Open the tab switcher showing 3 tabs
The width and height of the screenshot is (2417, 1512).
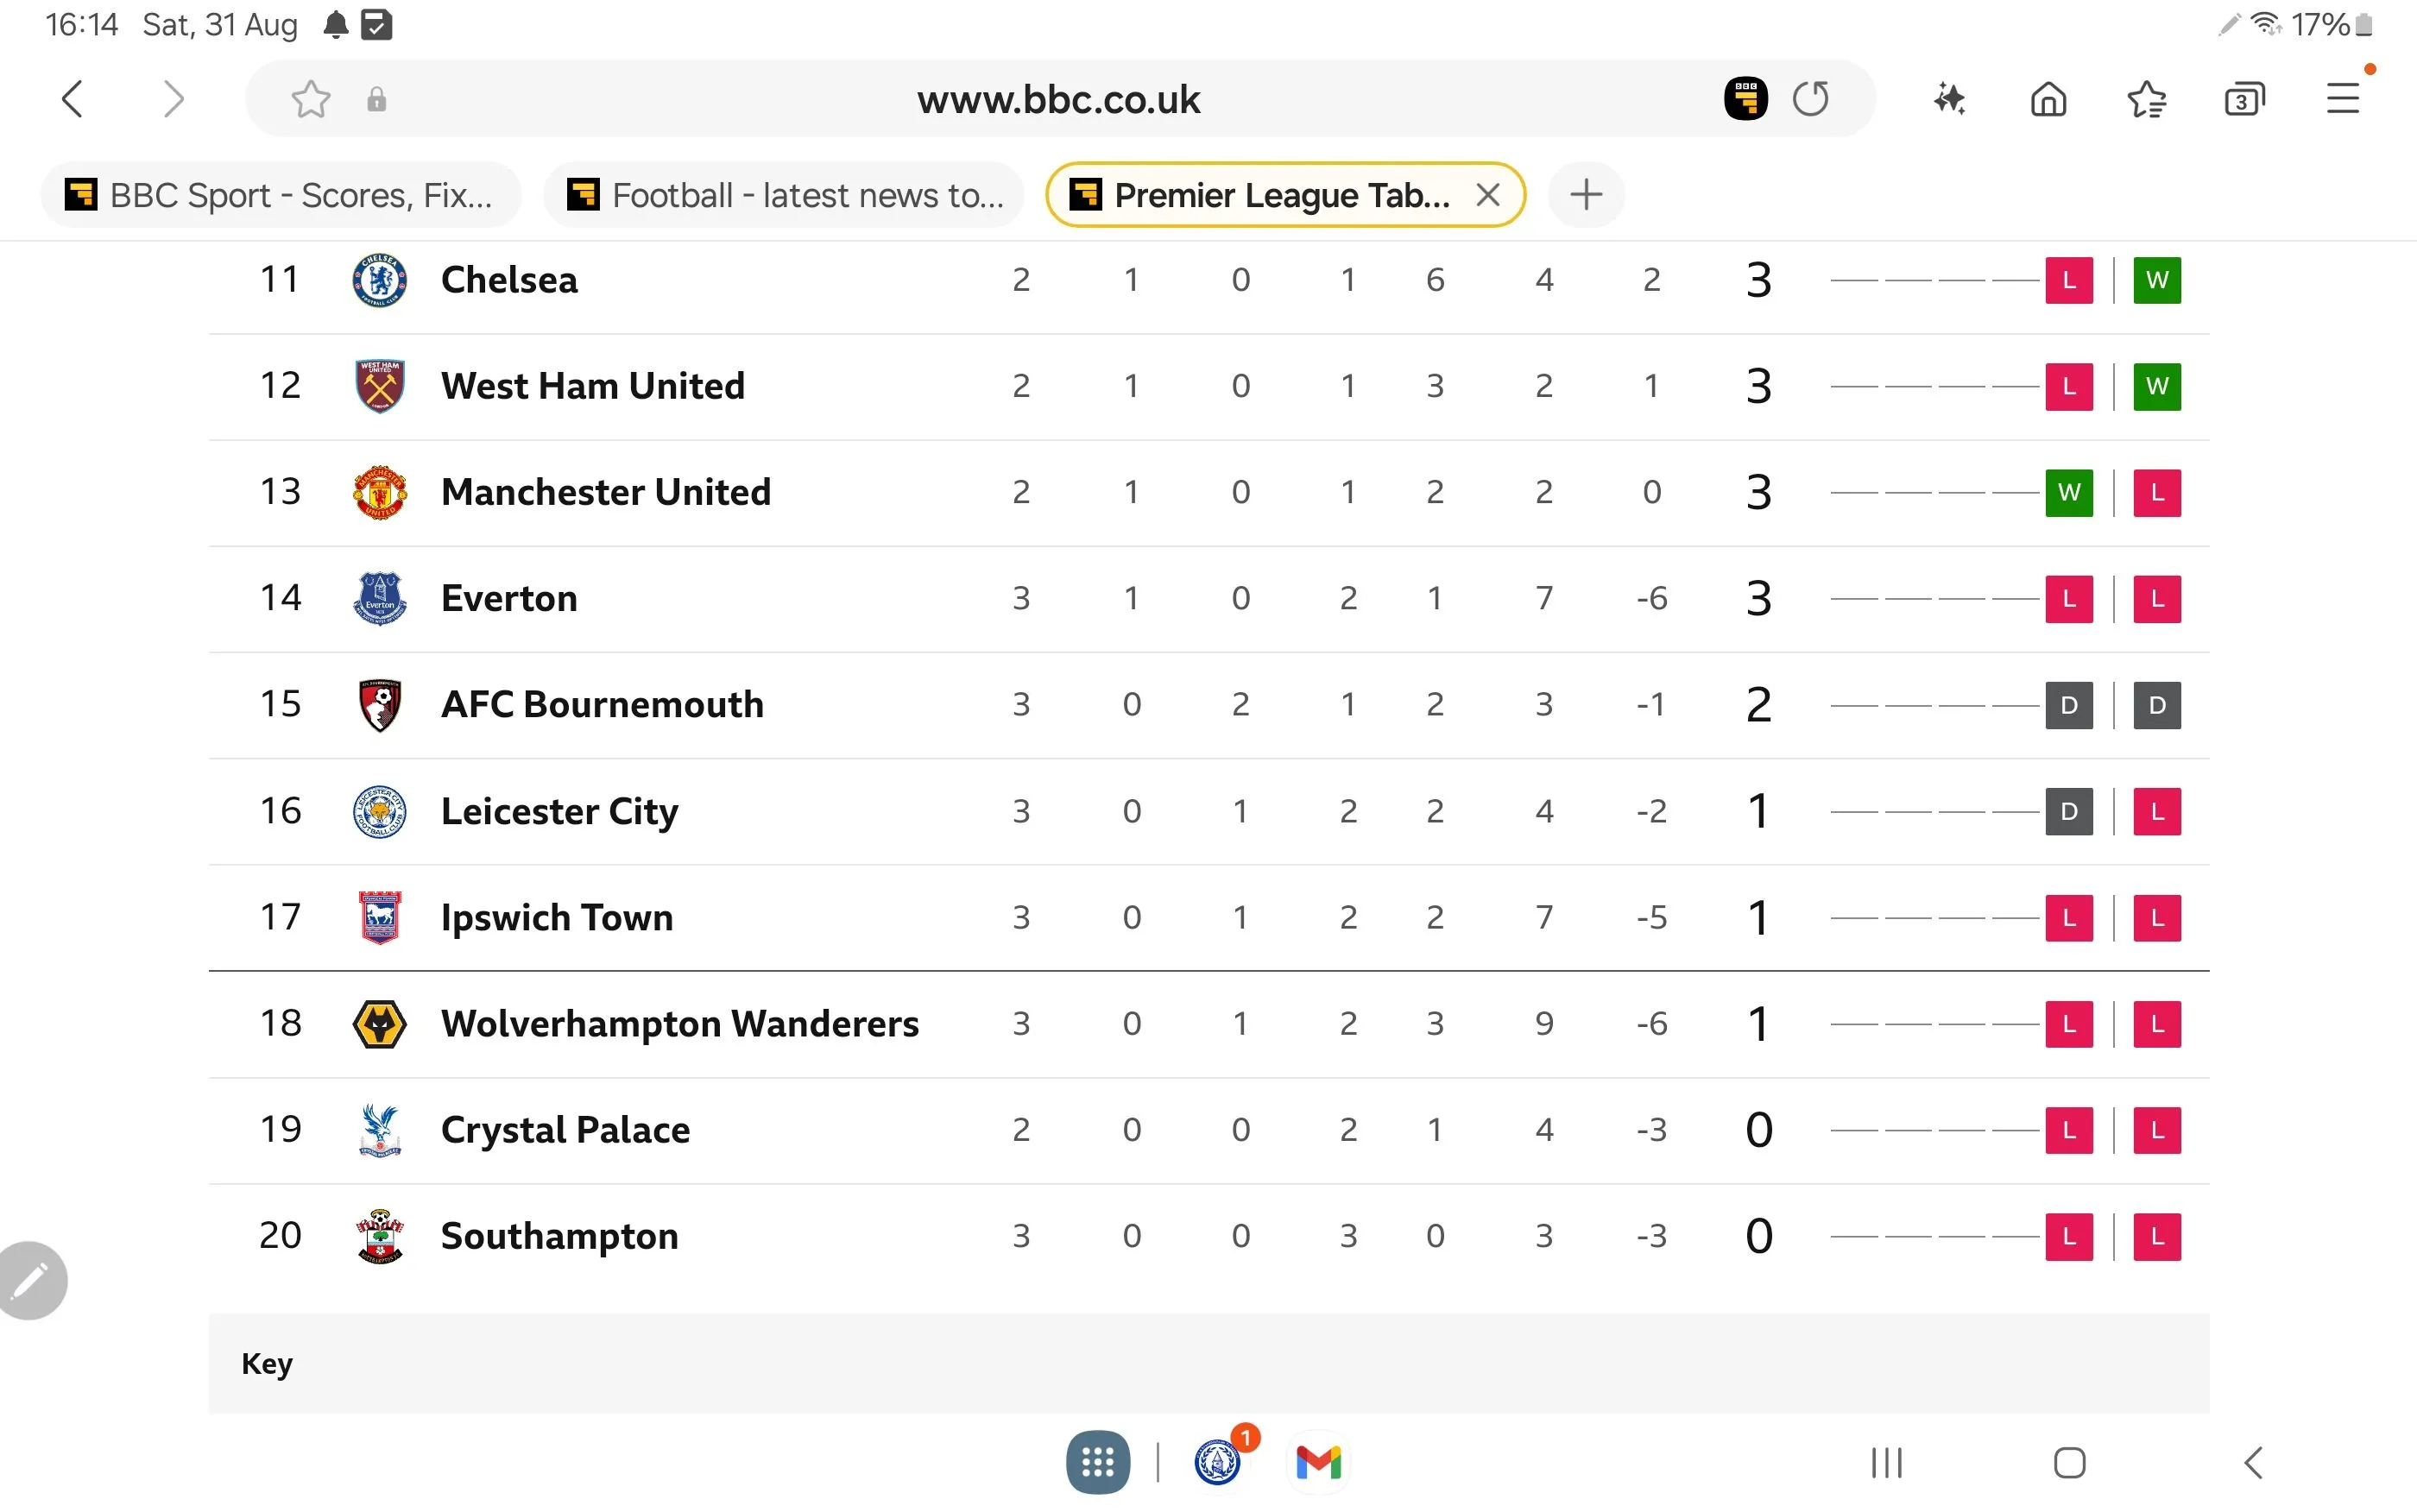click(x=2244, y=99)
